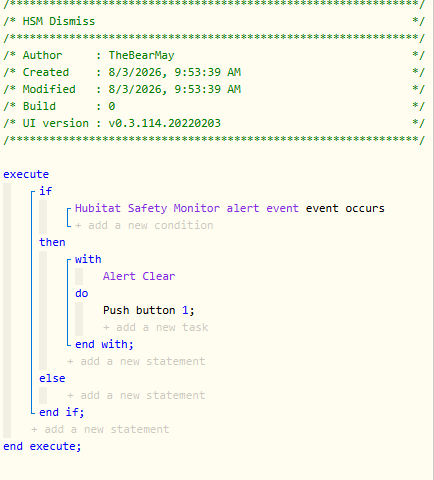
Task: Click the 'event occurs' text in the condition
Action: pyautogui.click(x=345, y=208)
